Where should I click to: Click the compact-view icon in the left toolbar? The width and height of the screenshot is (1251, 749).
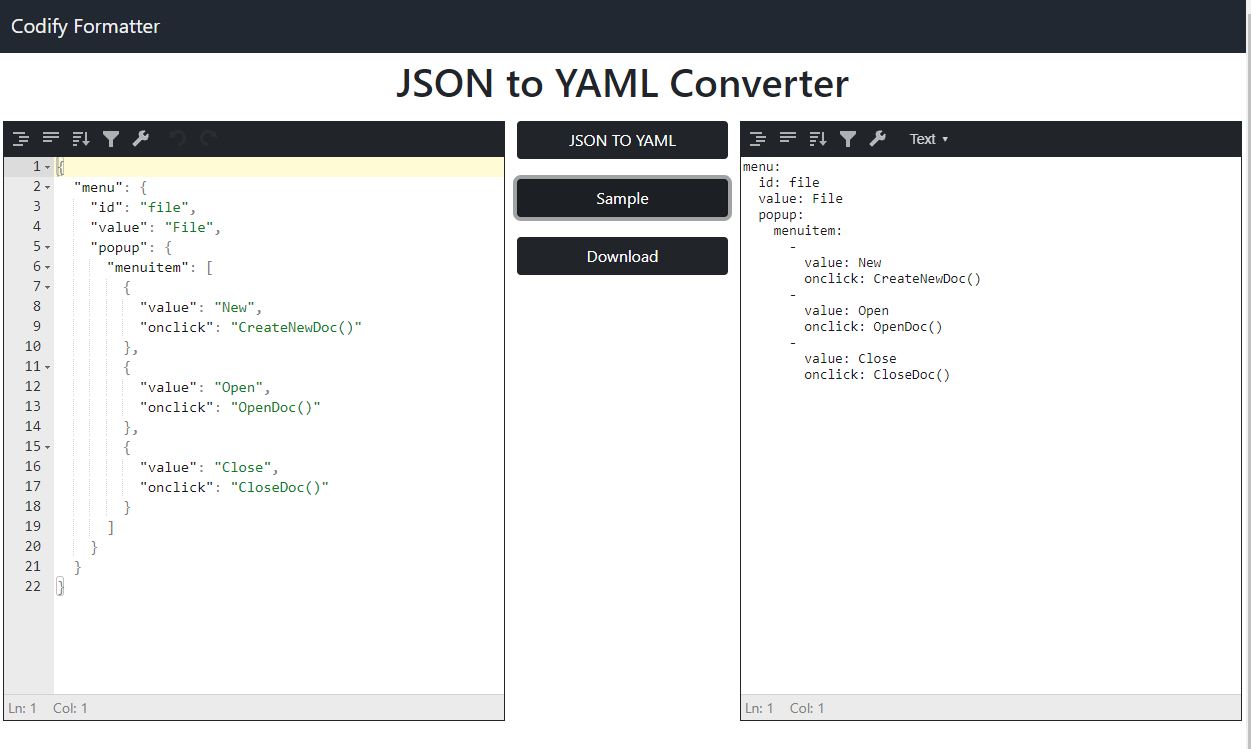click(50, 138)
